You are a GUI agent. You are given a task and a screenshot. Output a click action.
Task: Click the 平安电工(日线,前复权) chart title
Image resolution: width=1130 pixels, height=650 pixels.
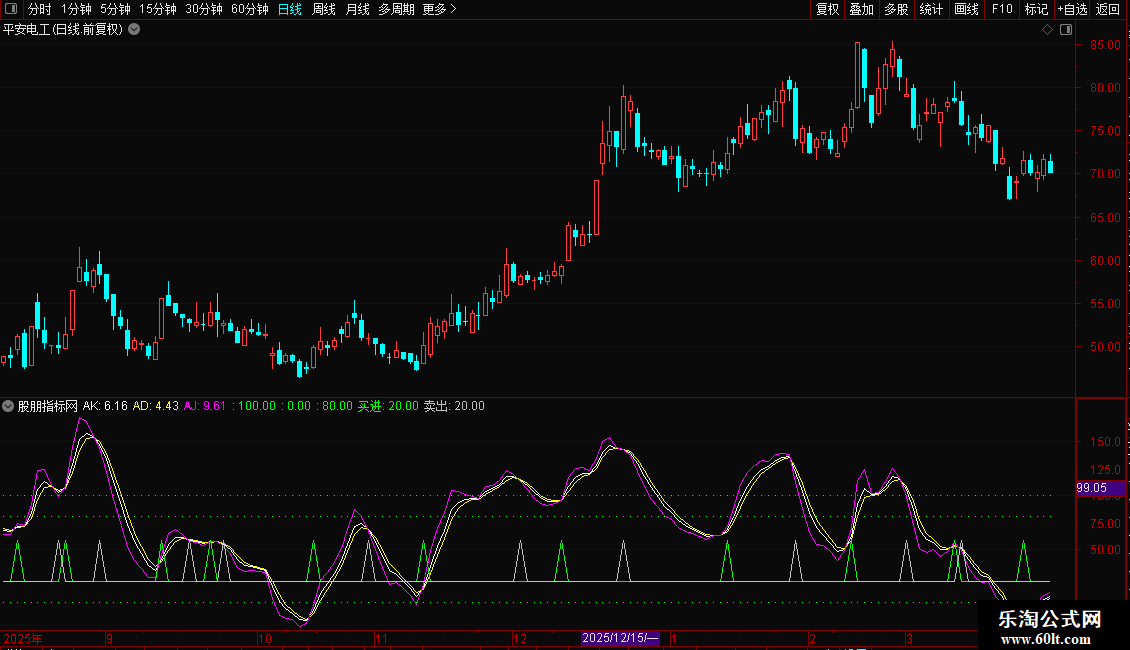tap(63, 30)
